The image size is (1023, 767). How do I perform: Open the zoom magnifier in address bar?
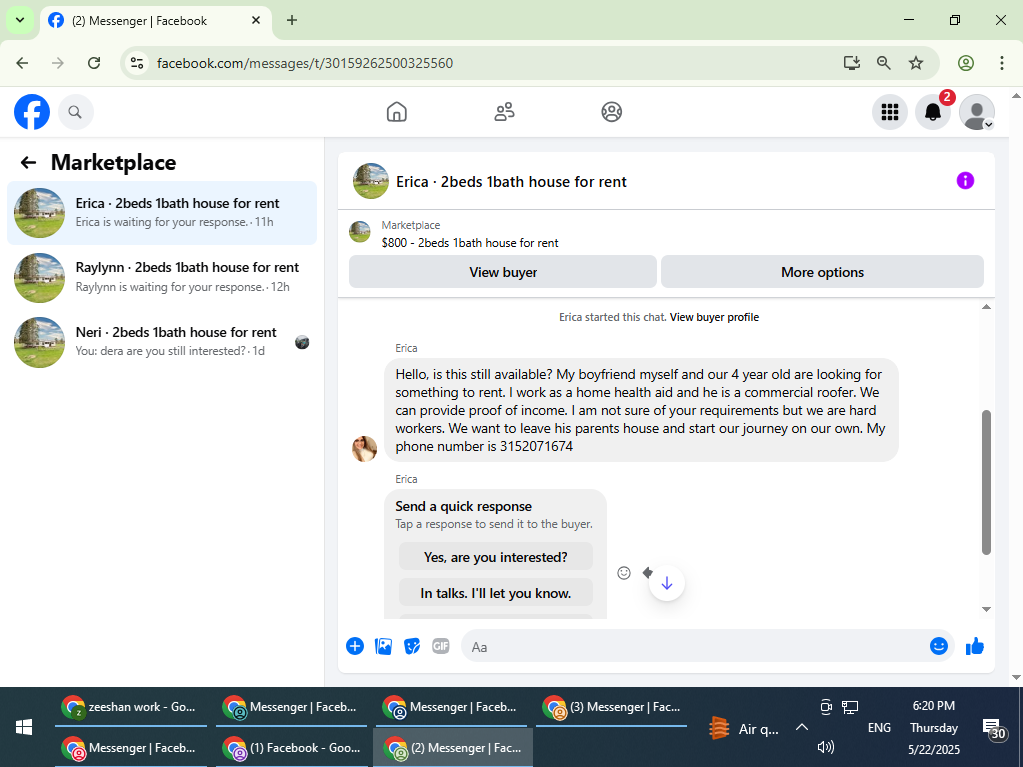[883, 63]
